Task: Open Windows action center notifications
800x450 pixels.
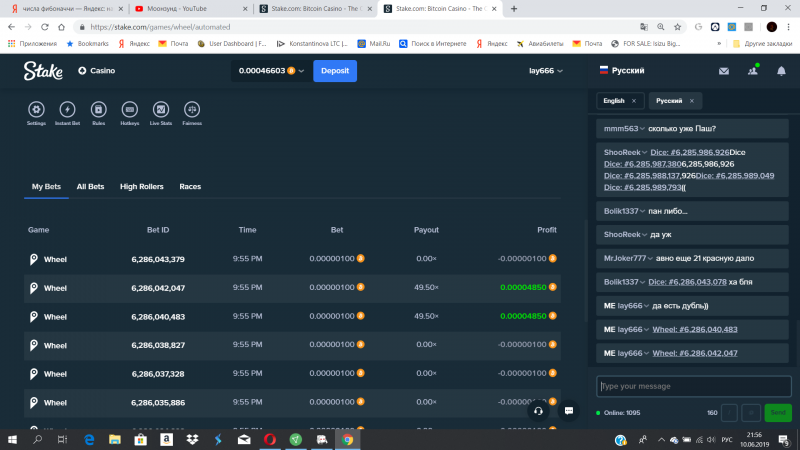Action: pyautogui.click(x=784, y=440)
